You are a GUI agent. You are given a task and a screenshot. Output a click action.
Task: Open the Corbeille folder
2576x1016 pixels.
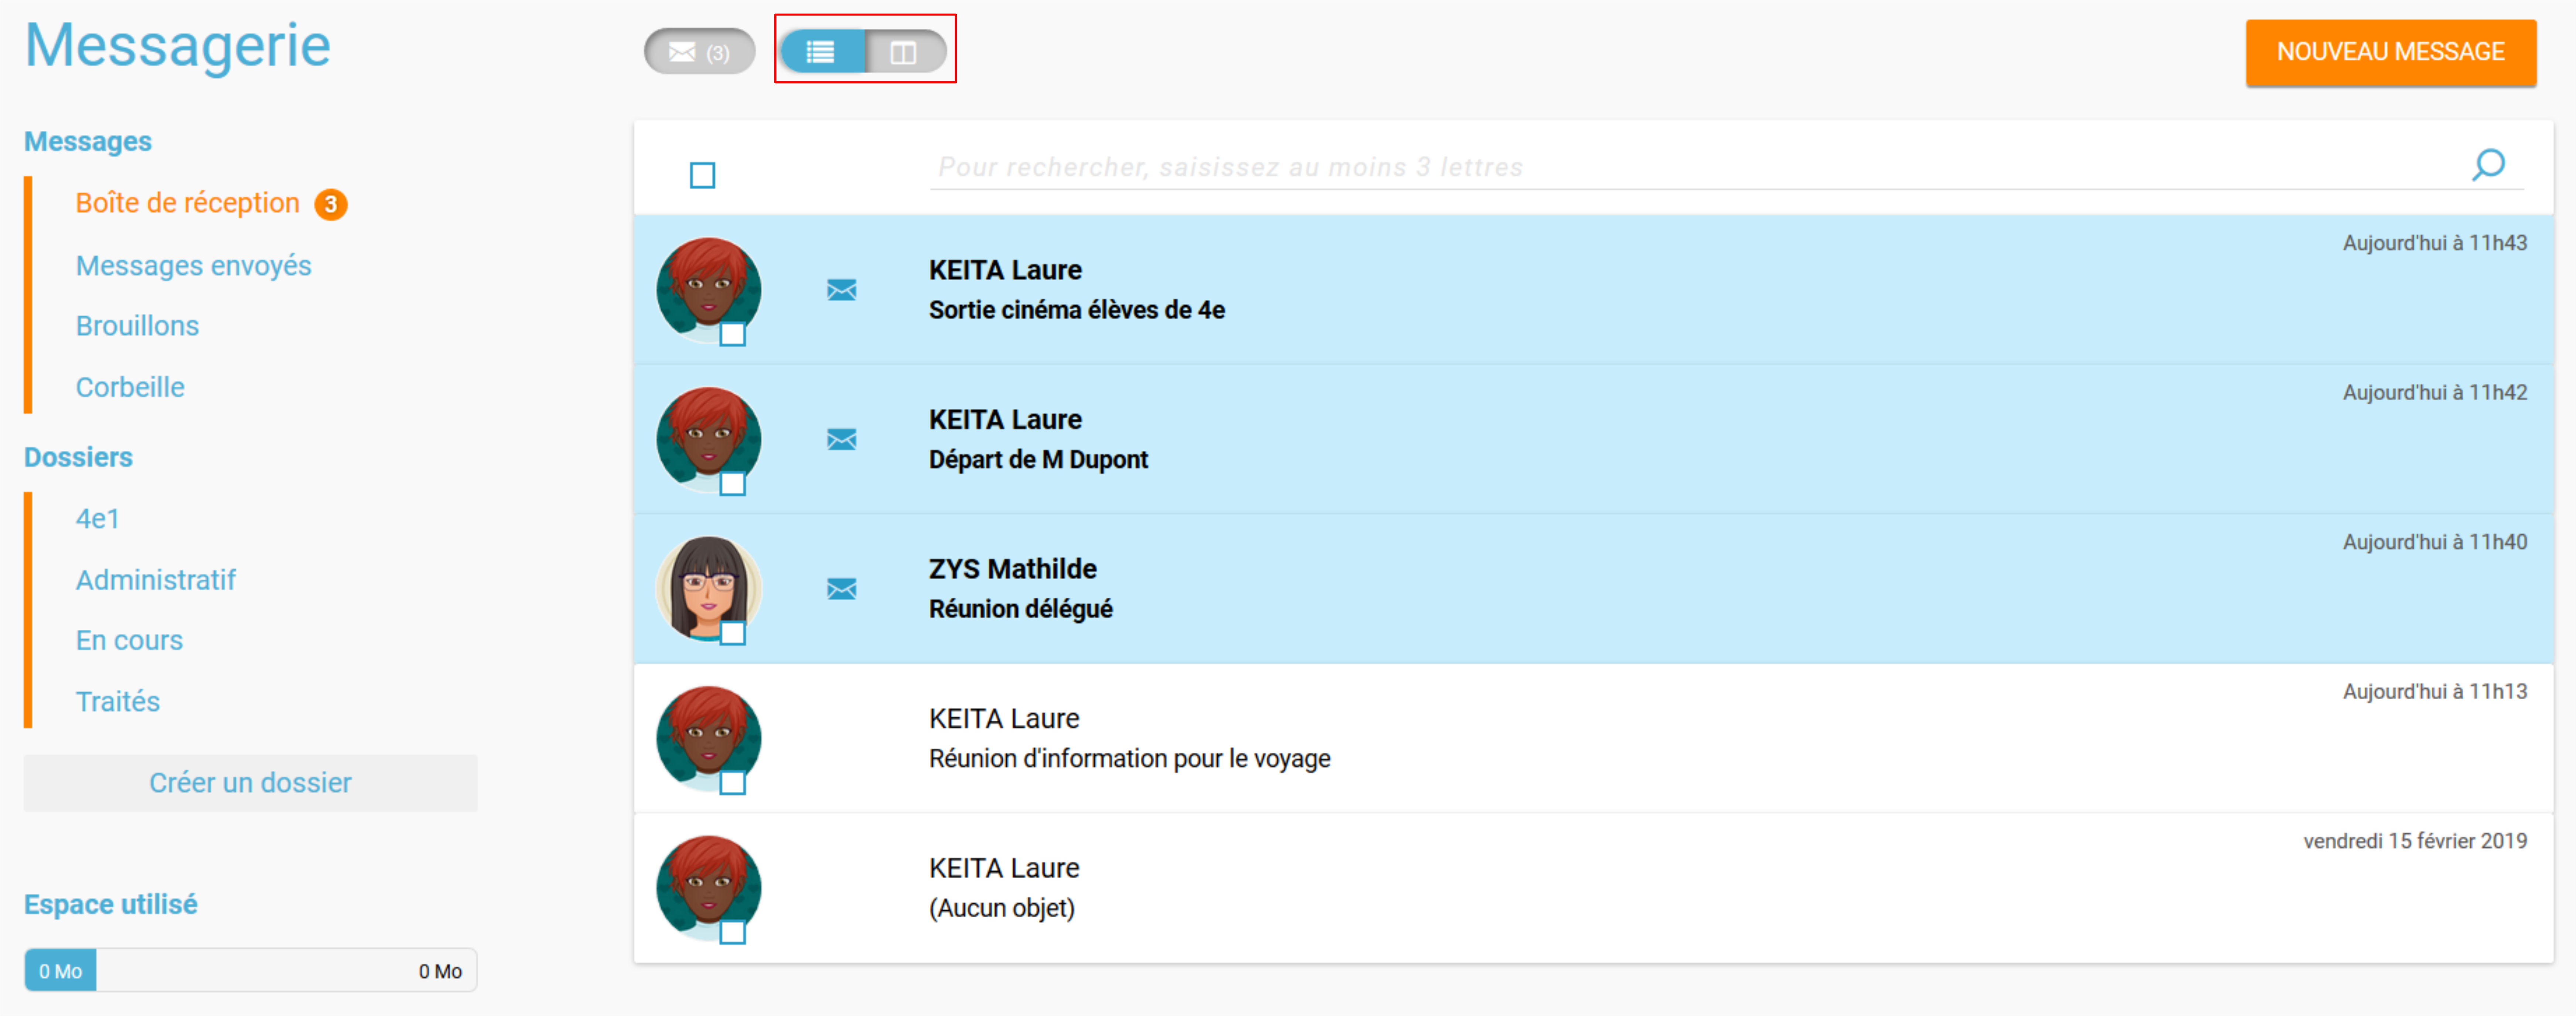[x=130, y=387]
